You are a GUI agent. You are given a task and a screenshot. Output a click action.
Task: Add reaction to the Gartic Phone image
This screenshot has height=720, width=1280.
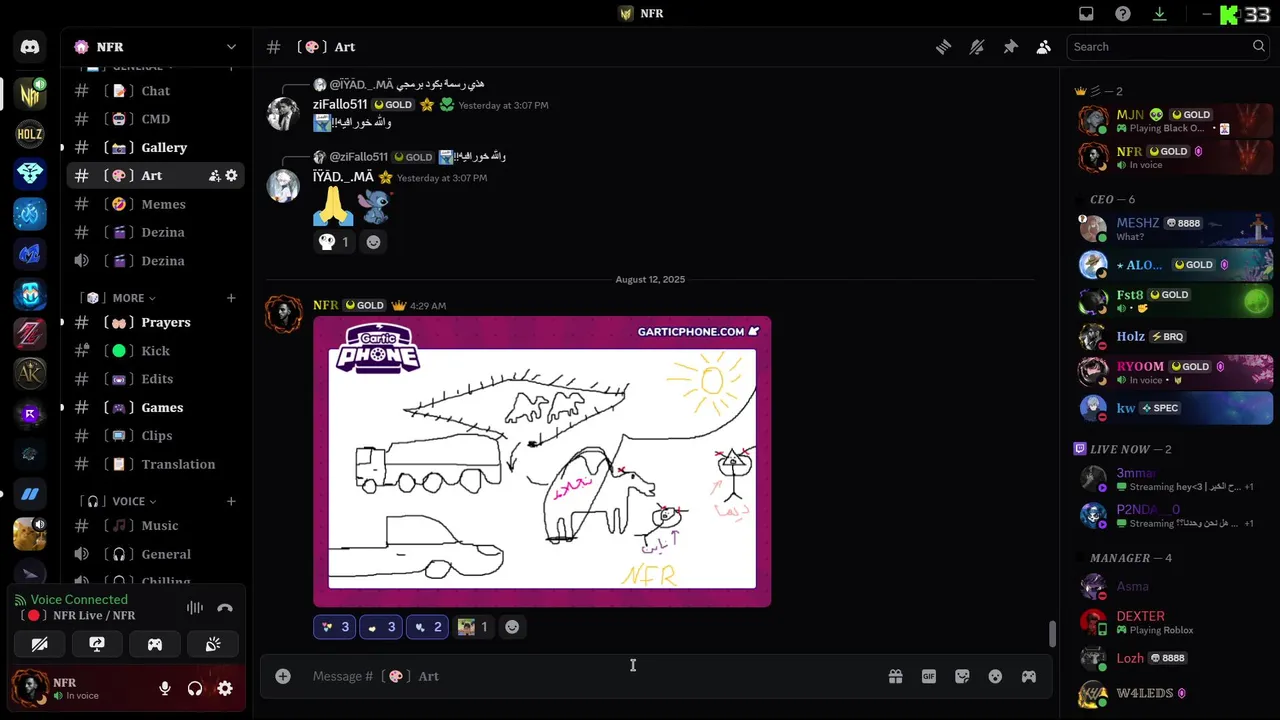tap(512, 627)
